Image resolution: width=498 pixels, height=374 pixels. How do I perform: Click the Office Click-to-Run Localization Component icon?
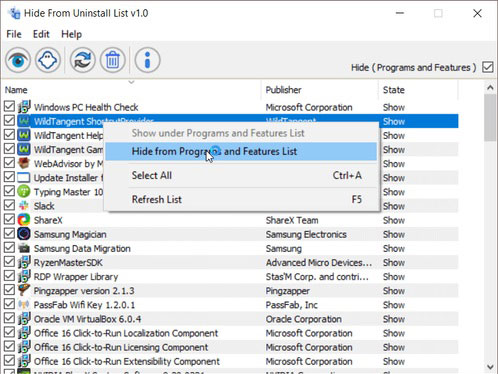pyautogui.click(x=24, y=333)
